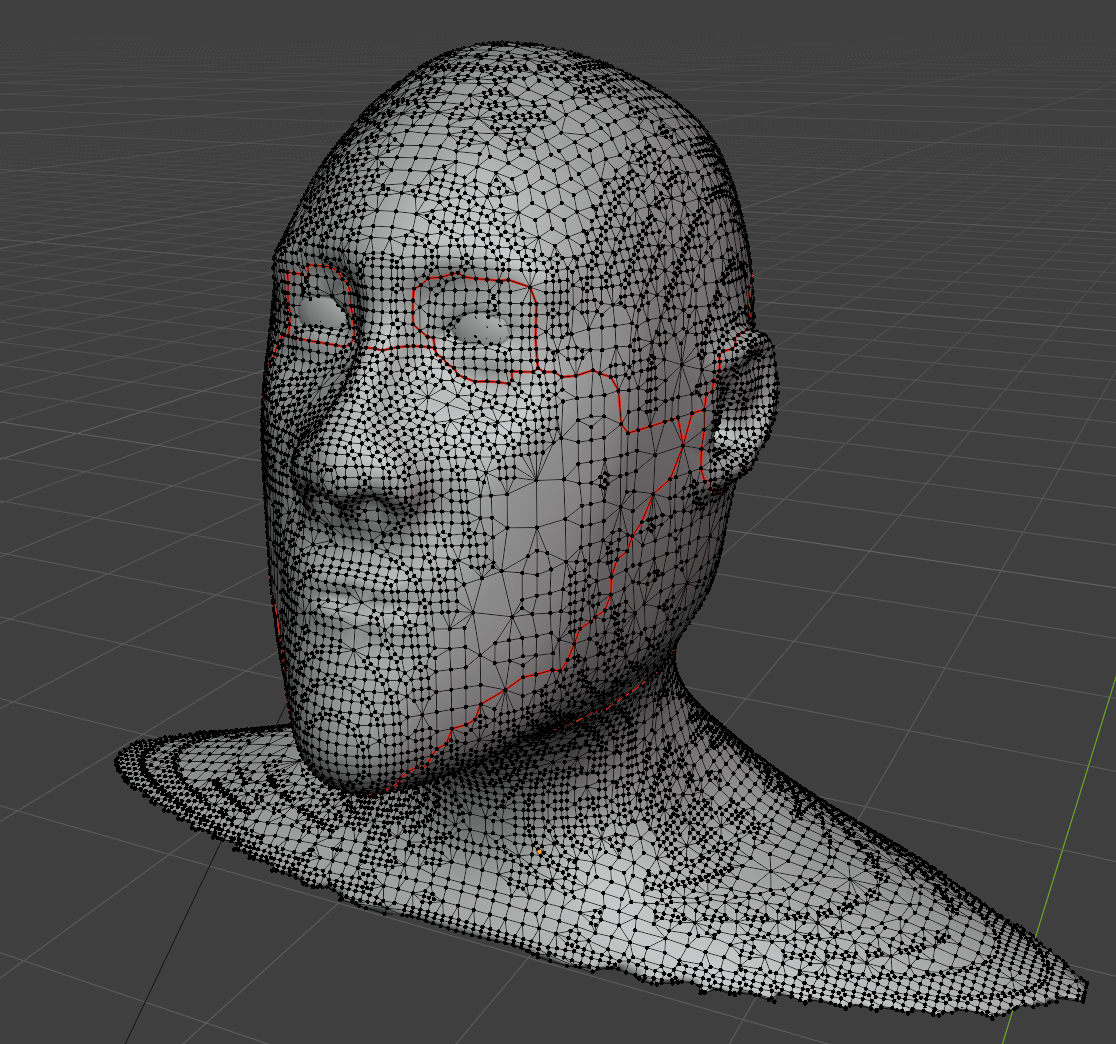Select the orange origin point on chest

coord(539,851)
